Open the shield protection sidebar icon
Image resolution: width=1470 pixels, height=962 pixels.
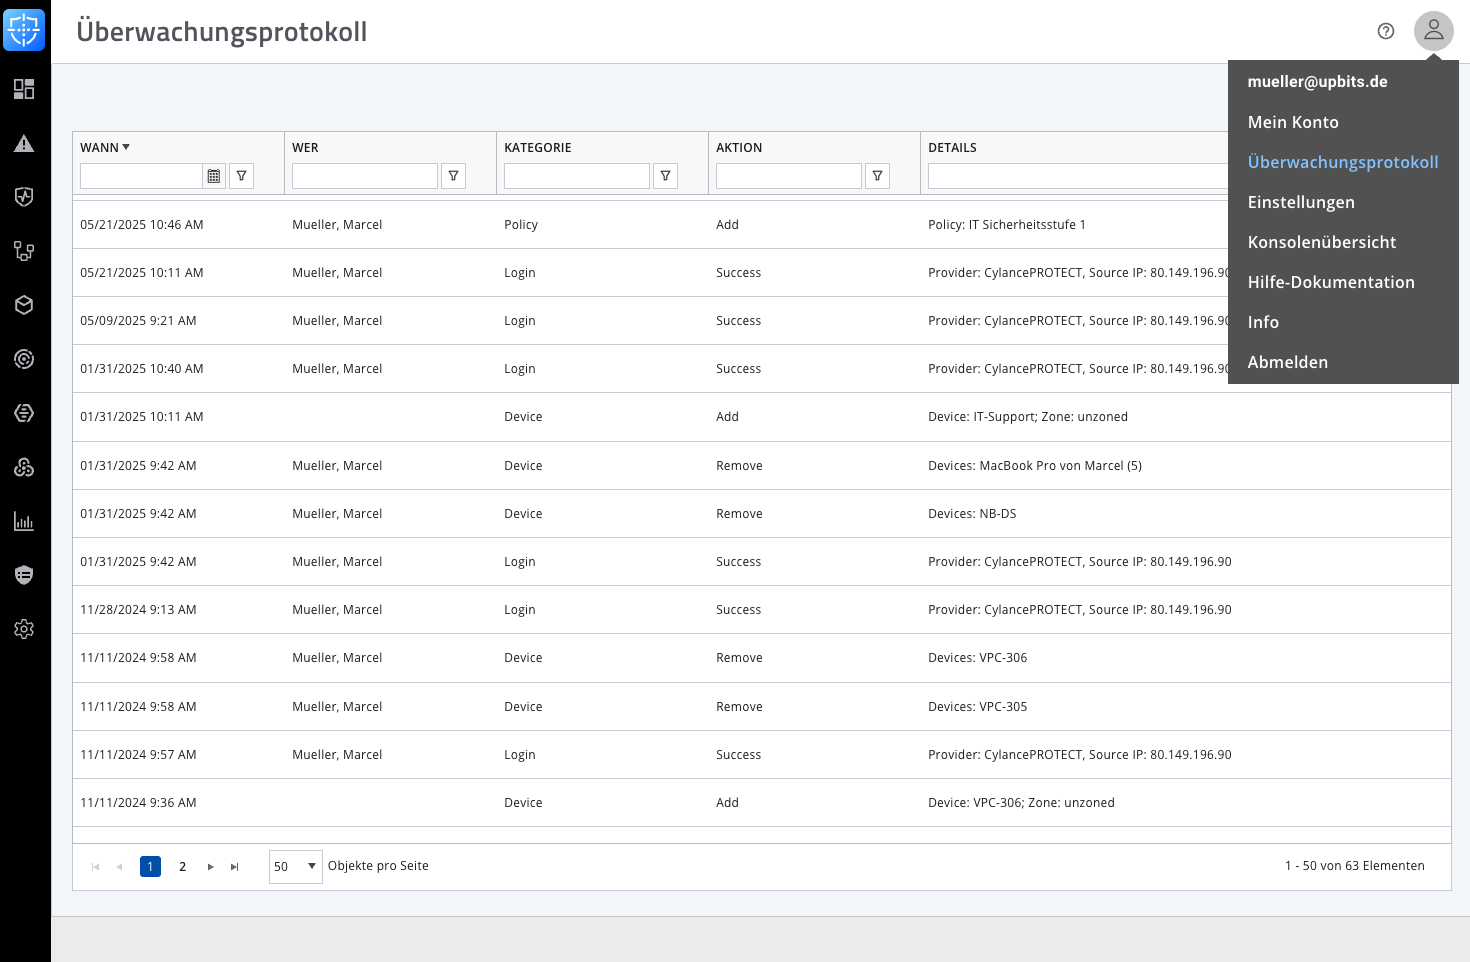coord(24,197)
